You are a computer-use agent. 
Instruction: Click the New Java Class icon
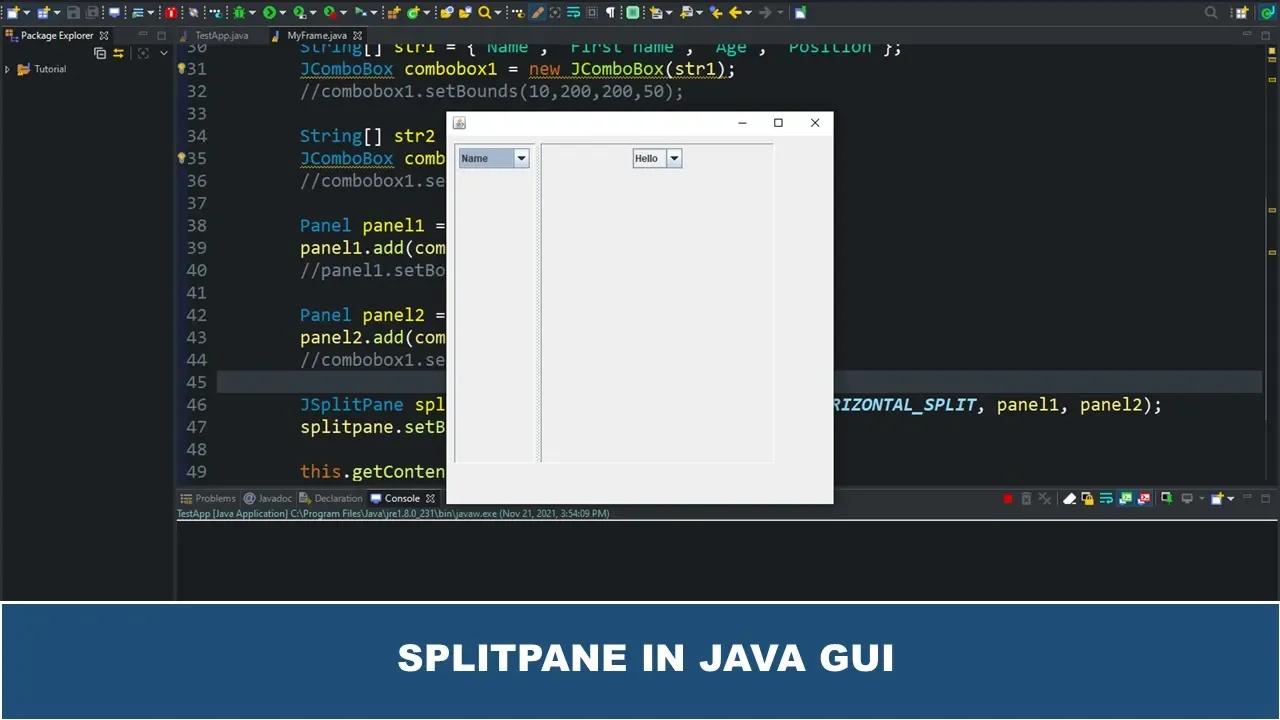[x=413, y=13]
